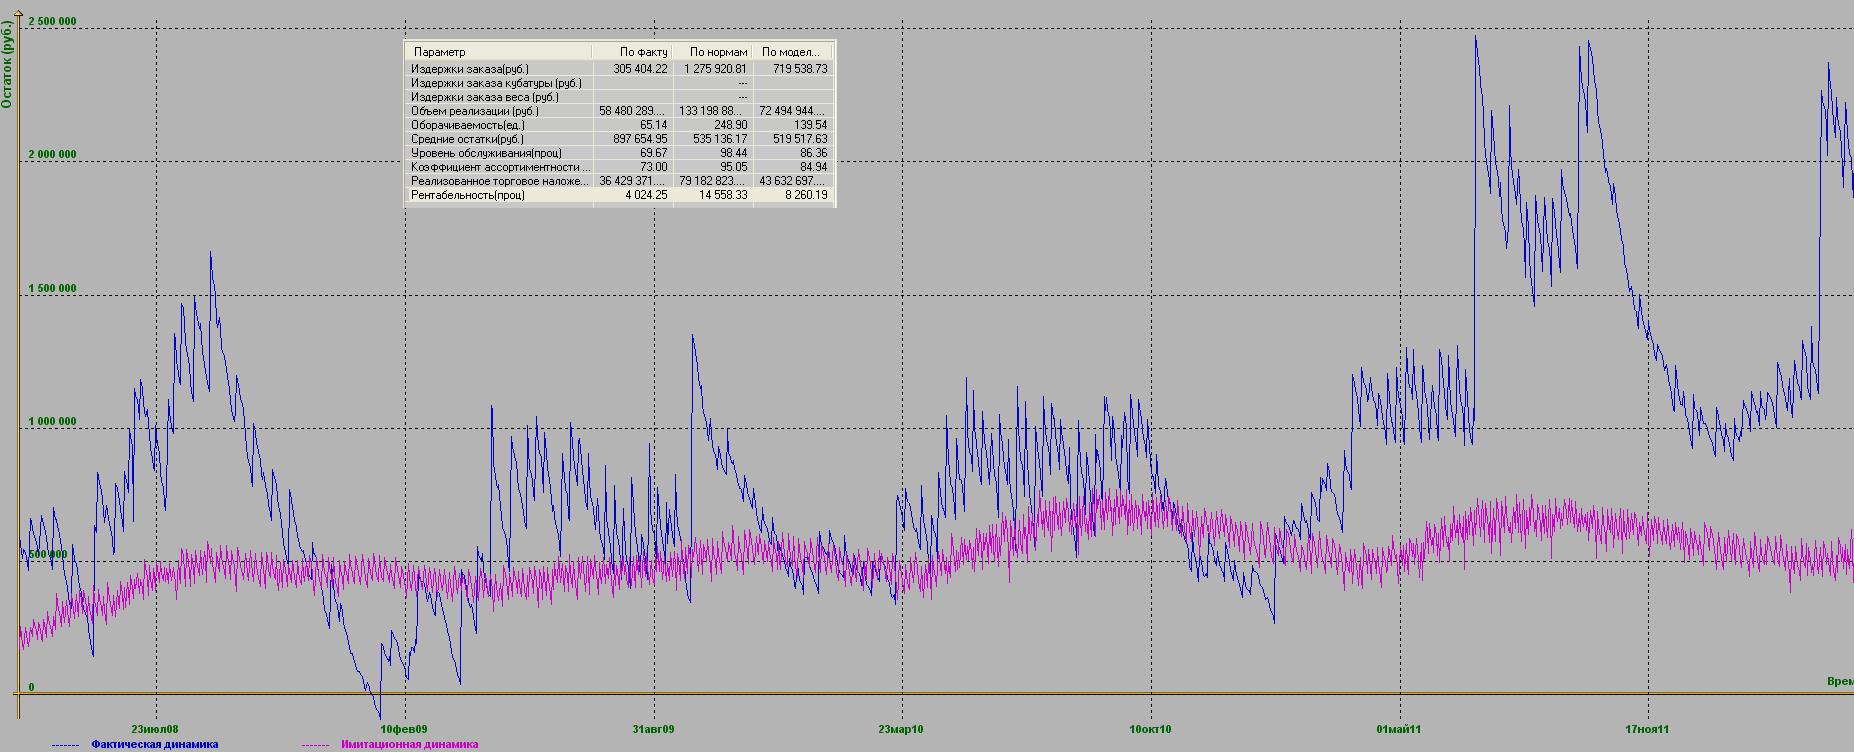Image resolution: width=1854 pixels, height=752 pixels.
Task: Click the value 72 494 944... cell
Action: (793, 111)
